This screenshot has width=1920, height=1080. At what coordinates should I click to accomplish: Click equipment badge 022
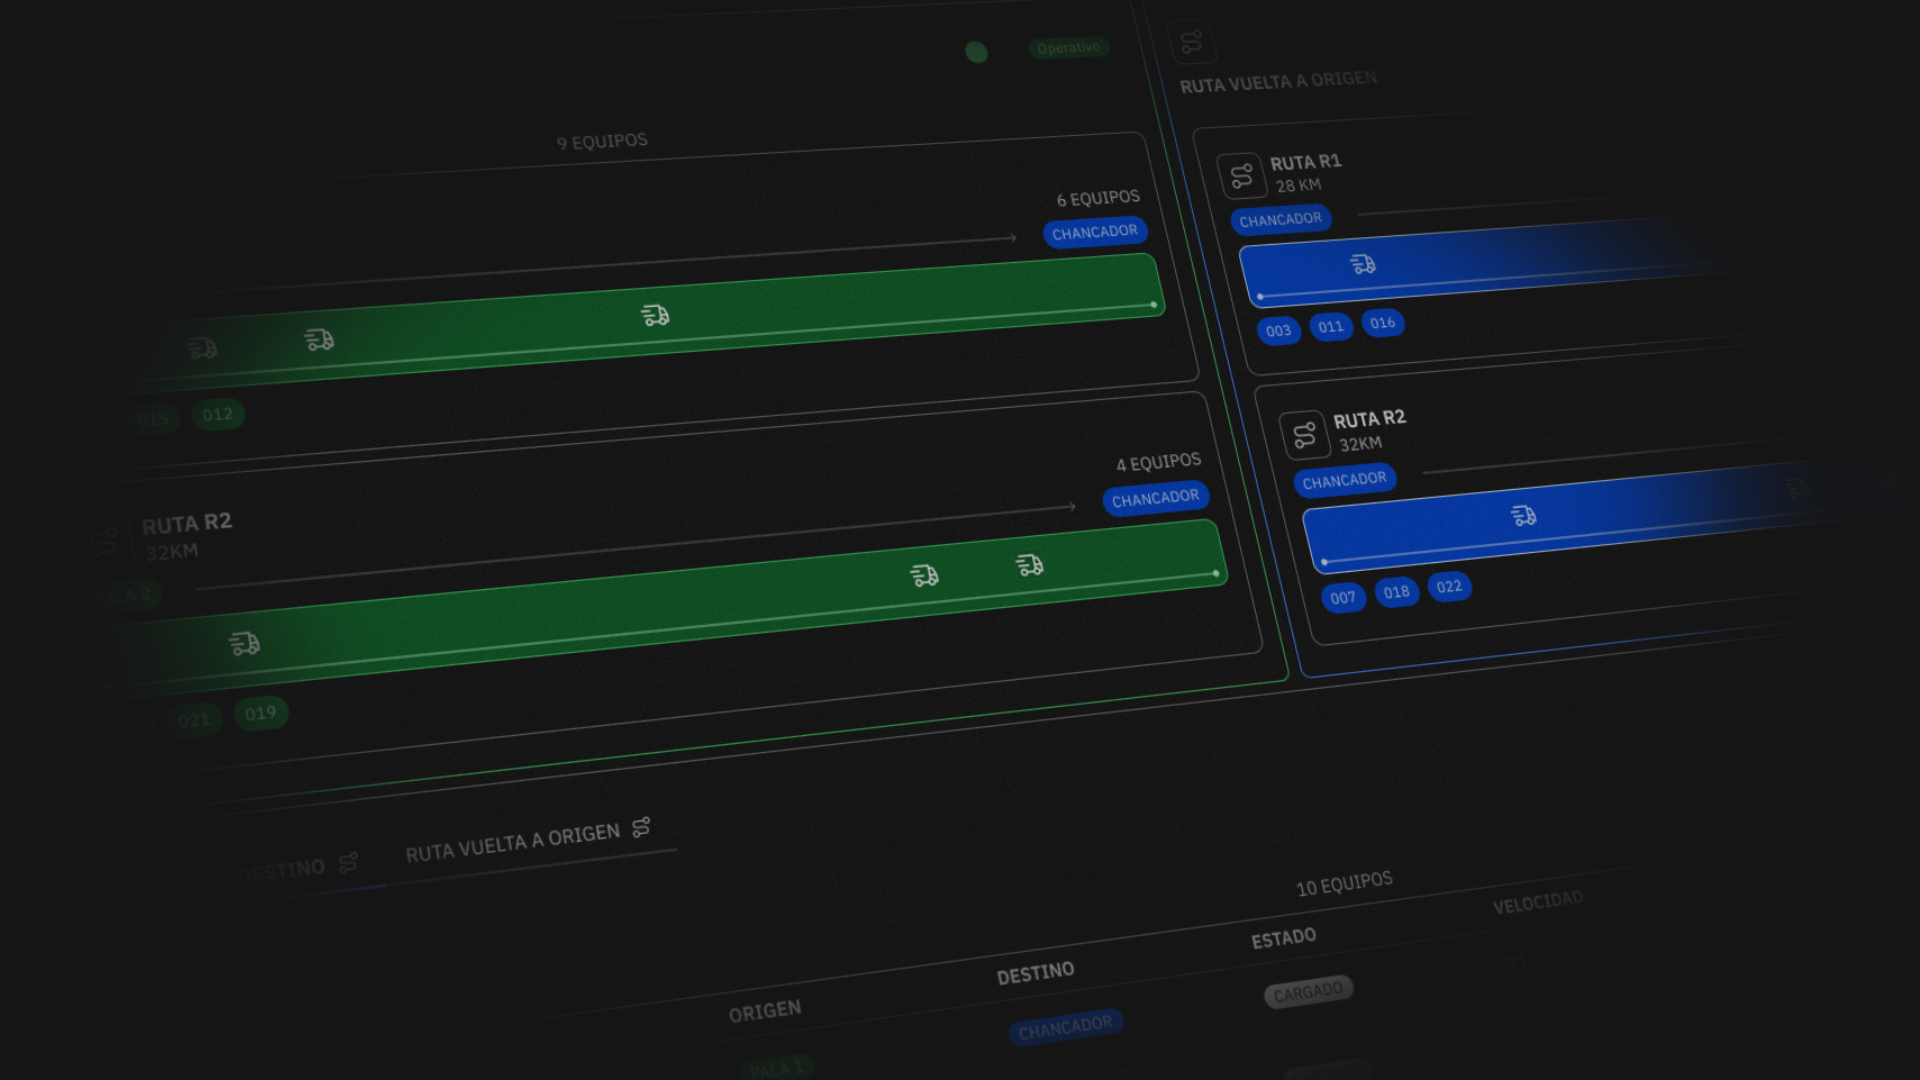coord(1449,587)
